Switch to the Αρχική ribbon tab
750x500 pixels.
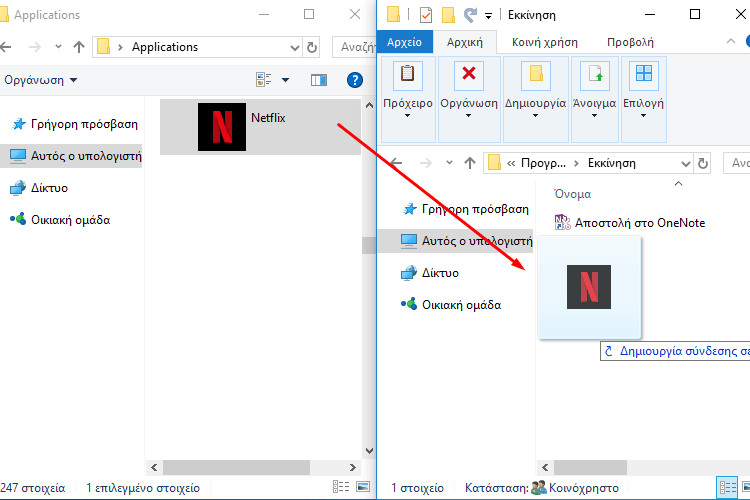pos(464,42)
